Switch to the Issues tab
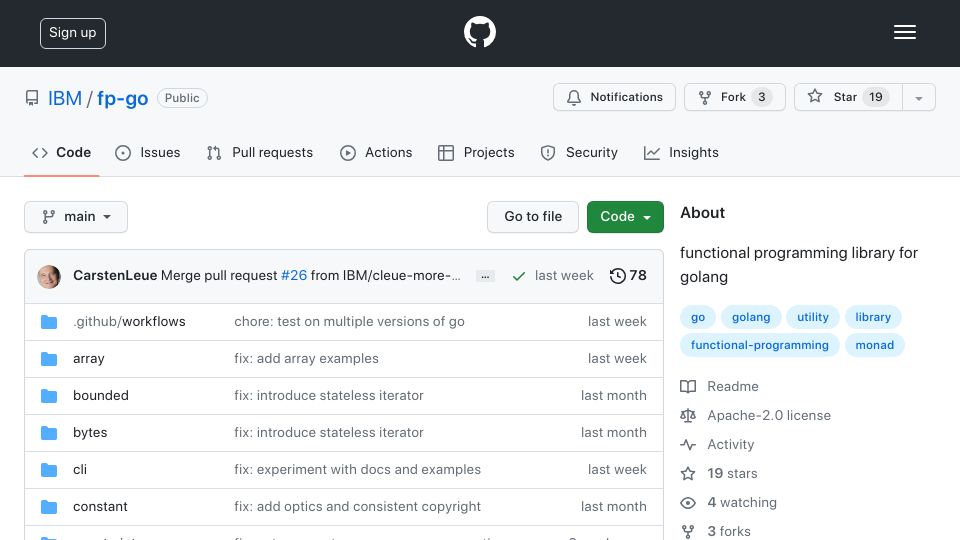 click(148, 152)
